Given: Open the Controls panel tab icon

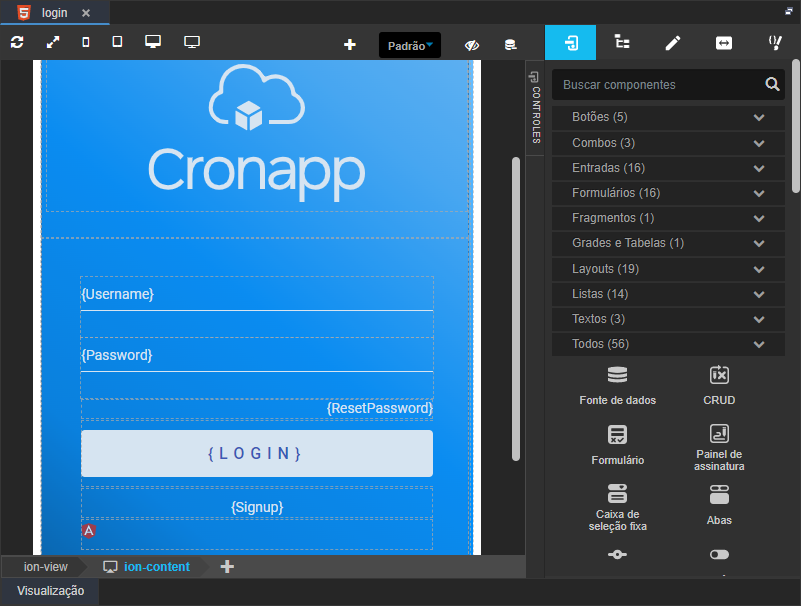Looking at the screenshot, I should [x=571, y=42].
